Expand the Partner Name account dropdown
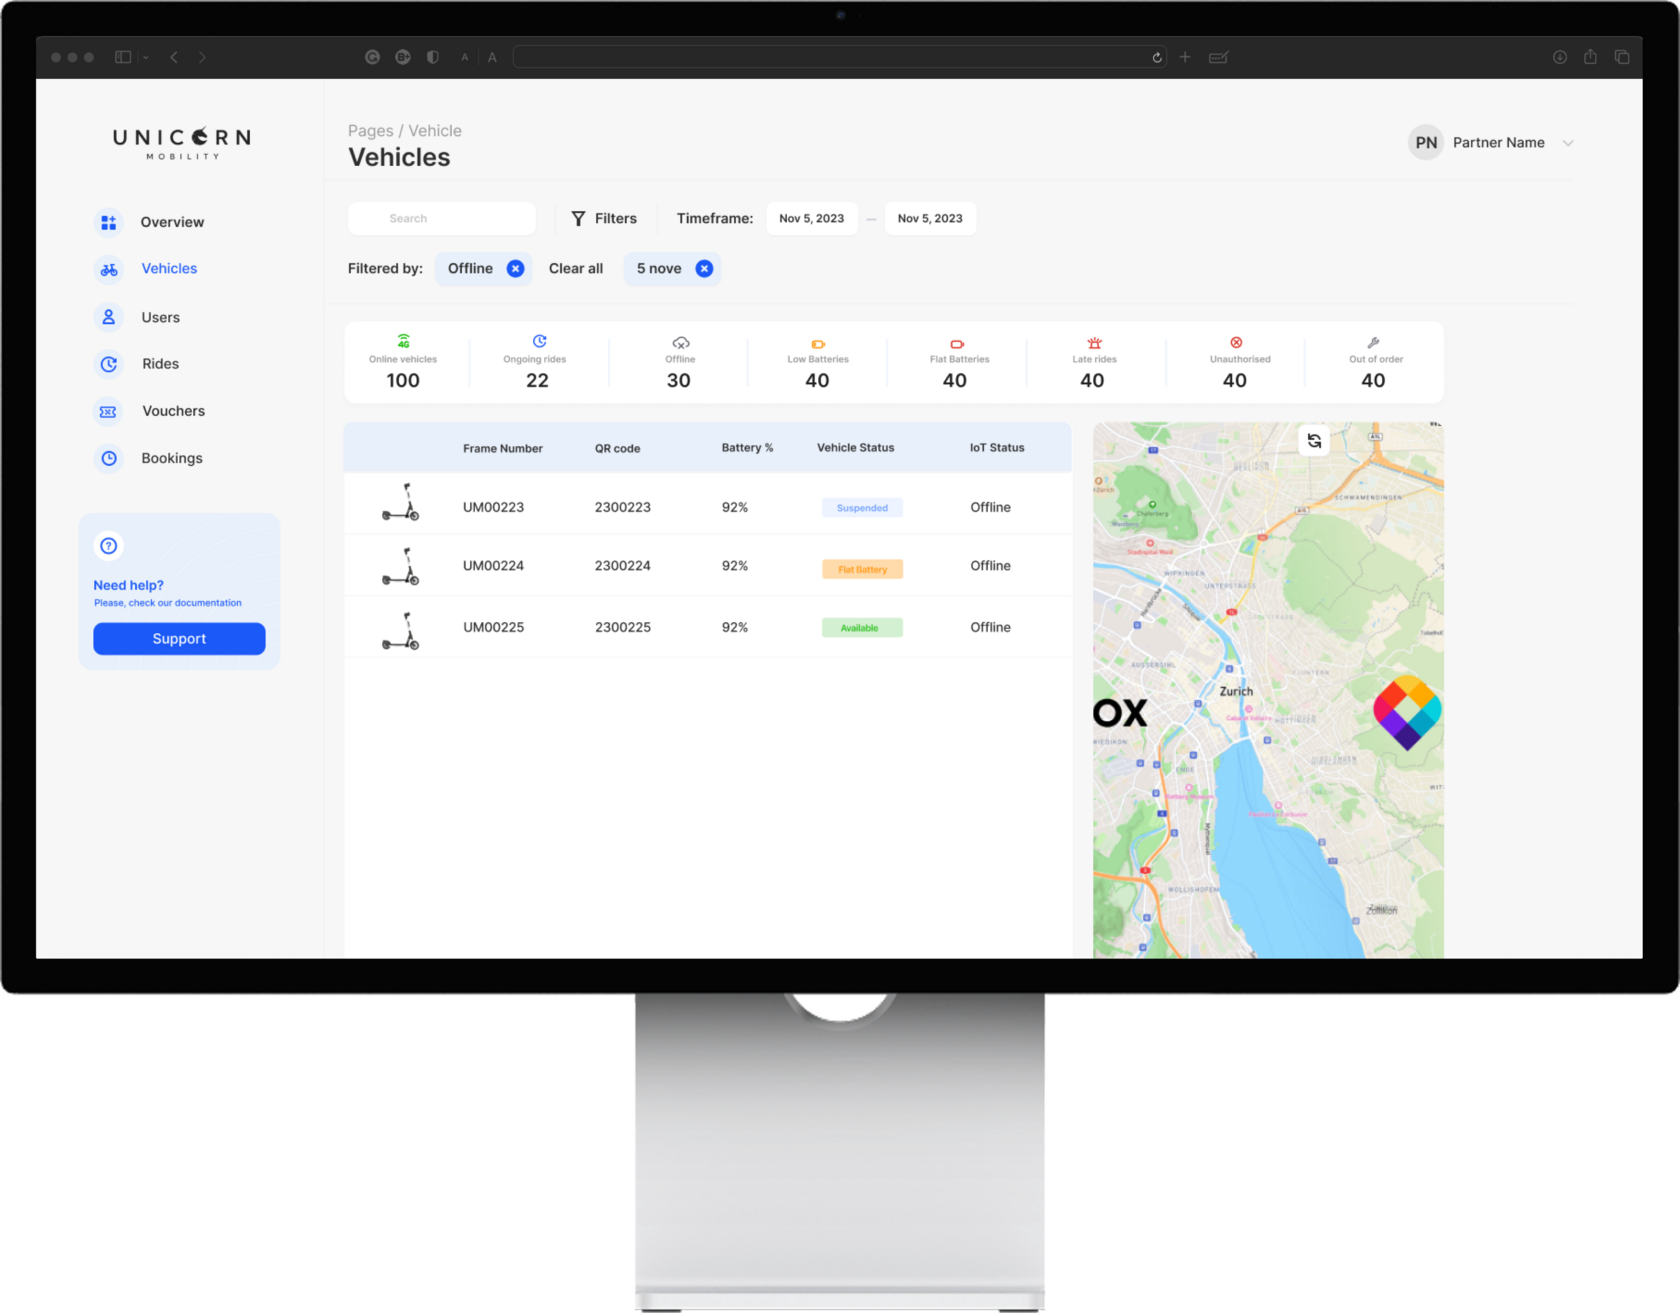1680x1313 pixels. (x=1567, y=143)
